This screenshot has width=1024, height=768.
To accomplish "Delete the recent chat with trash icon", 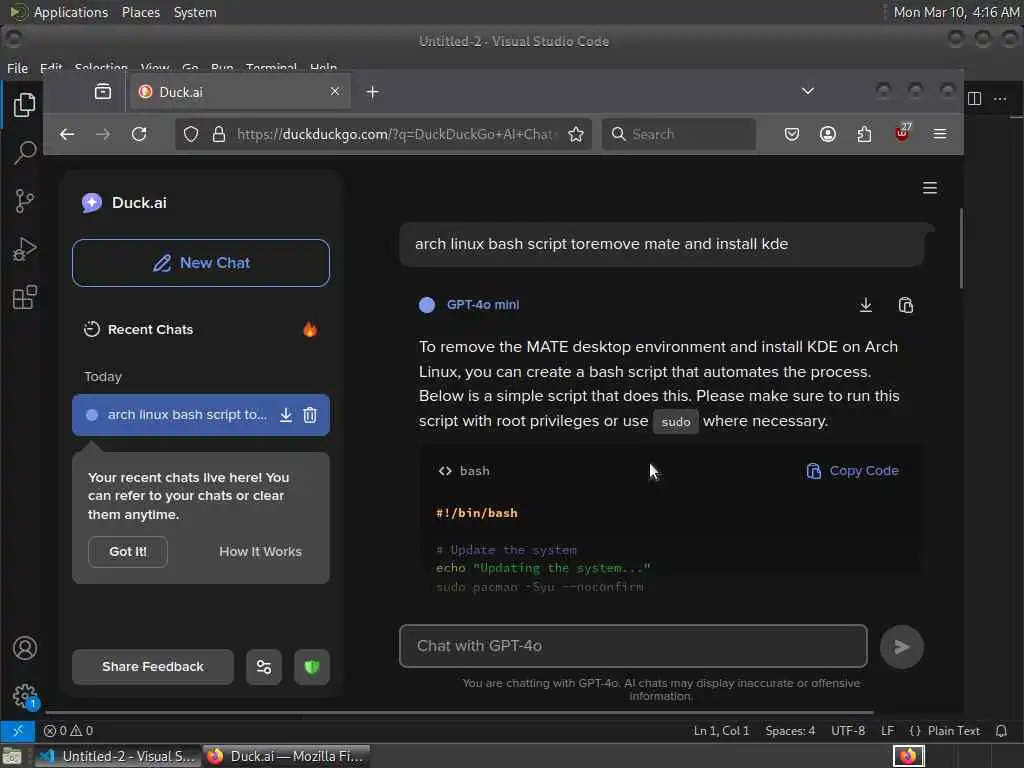I will 310,415.
